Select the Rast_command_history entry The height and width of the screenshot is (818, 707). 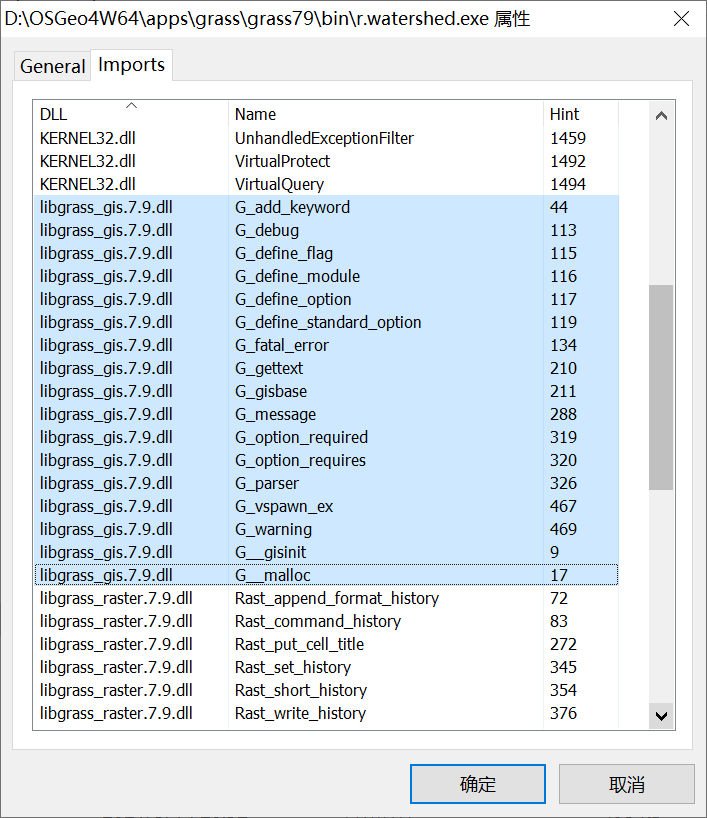tap(326, 621)
